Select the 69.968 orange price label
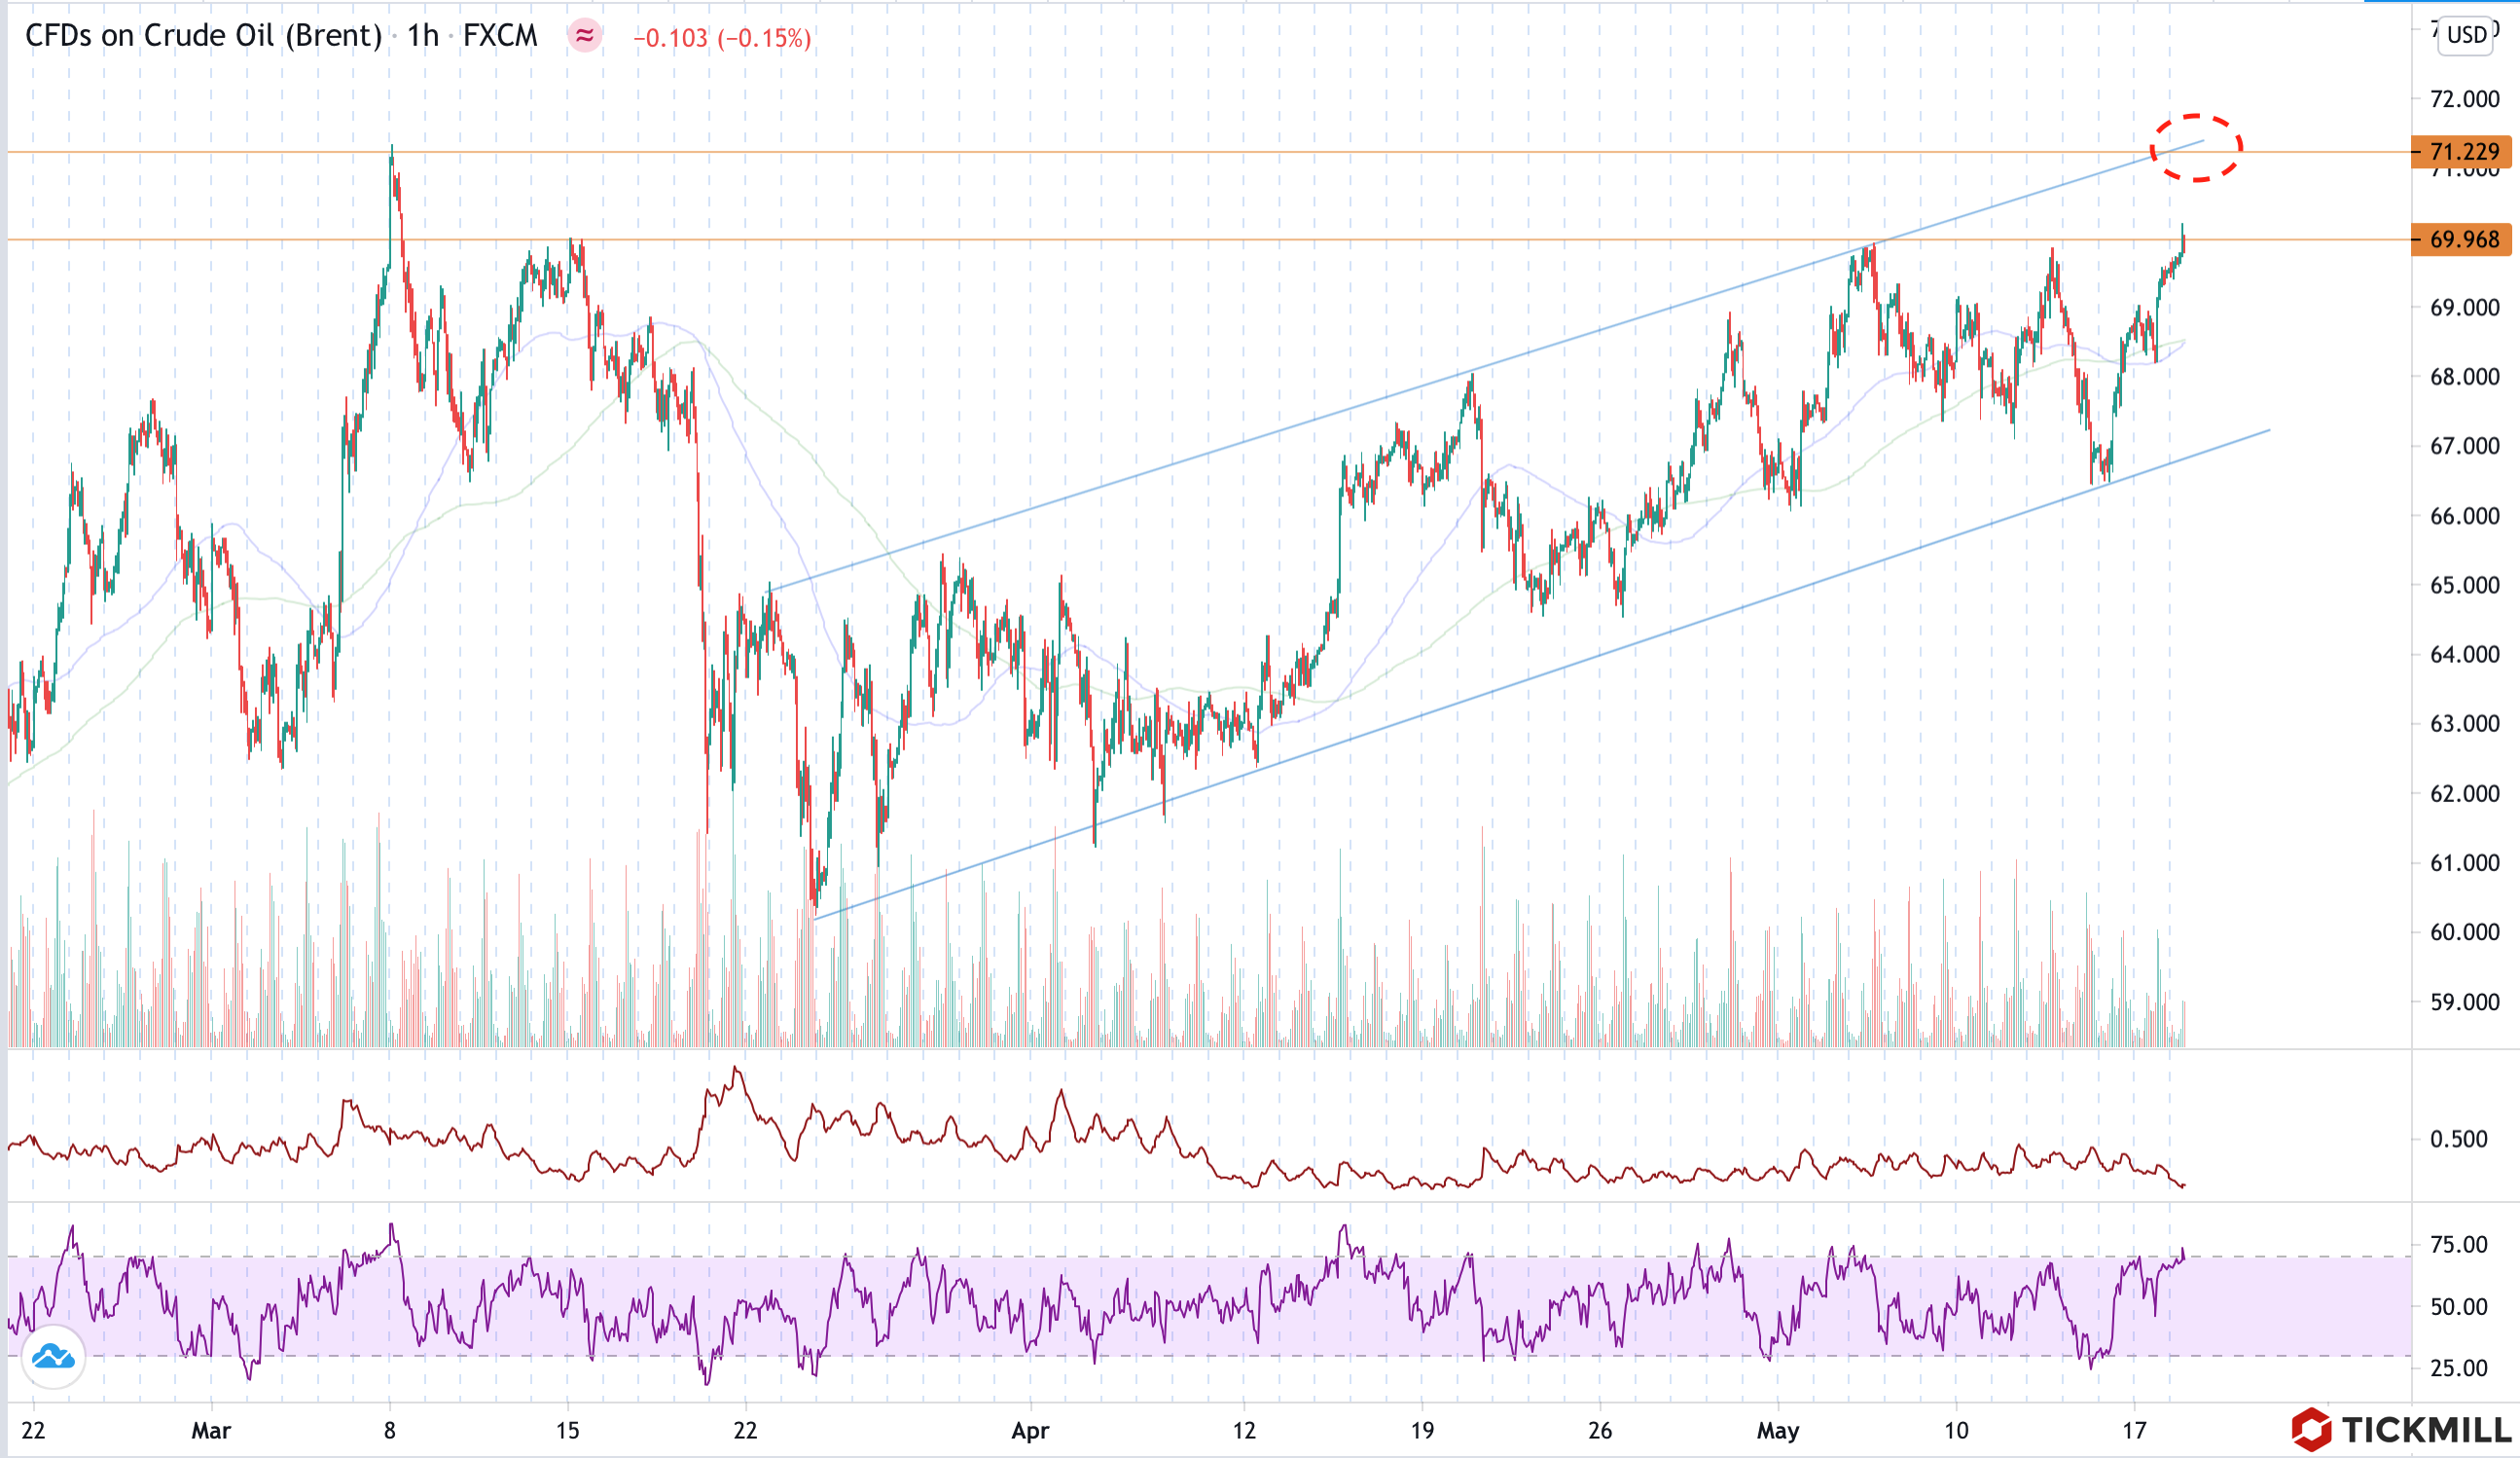 click(x=2464, y=240)
